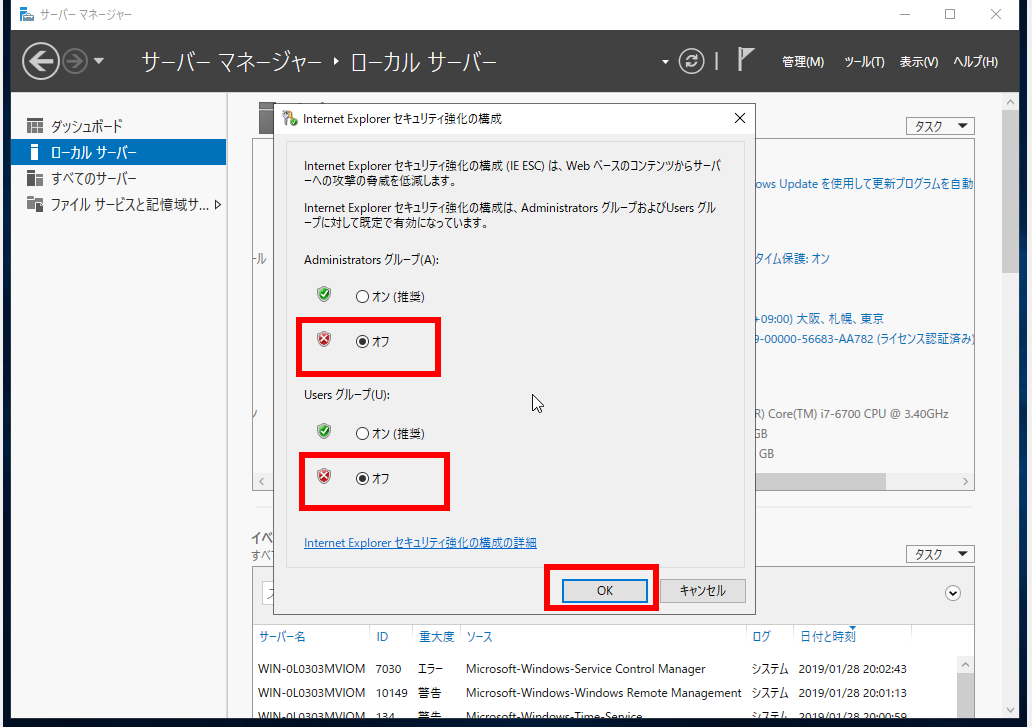Screen dimensions: 1032x727
Task: Open the dropdown arrow left of refresh
Action: (x=665, y=62)
